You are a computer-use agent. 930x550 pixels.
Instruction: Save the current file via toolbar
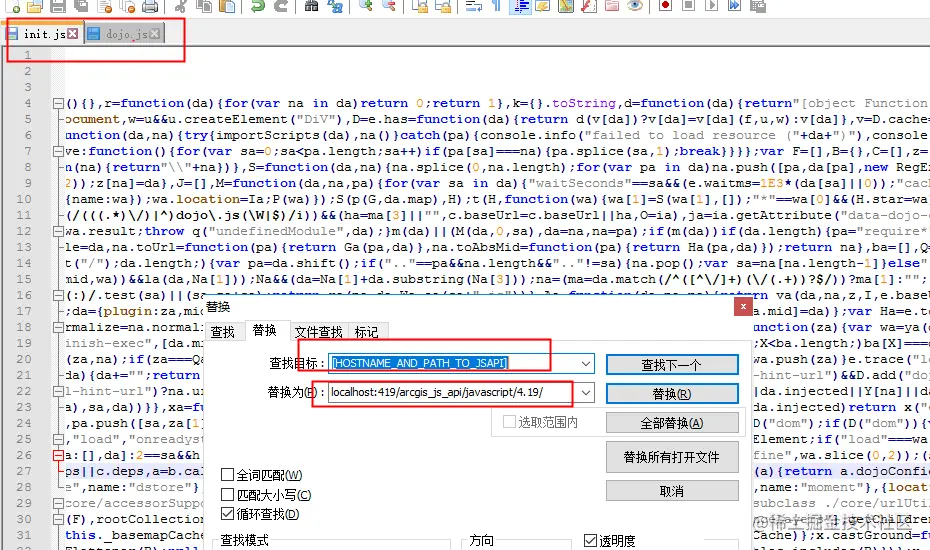pos(58,6)
